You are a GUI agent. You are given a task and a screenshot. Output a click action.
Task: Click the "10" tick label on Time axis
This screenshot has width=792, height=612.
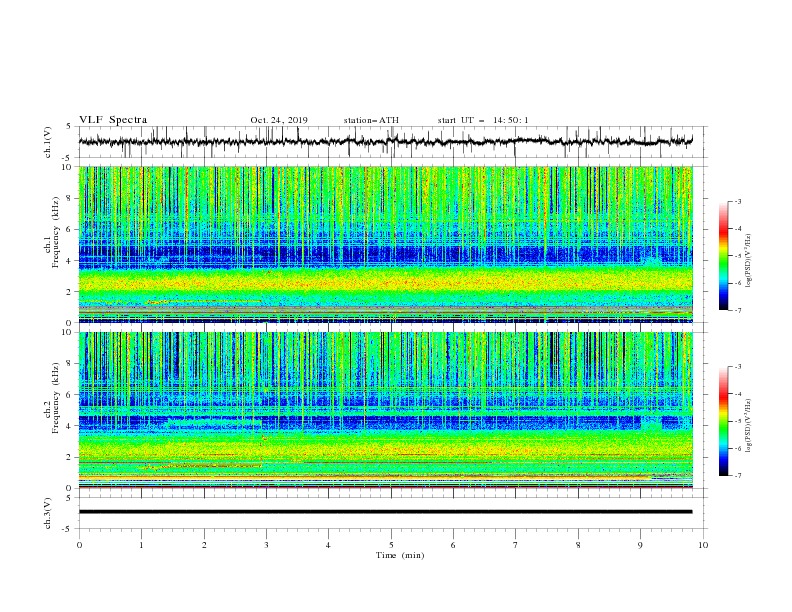[x=703, y=545]
